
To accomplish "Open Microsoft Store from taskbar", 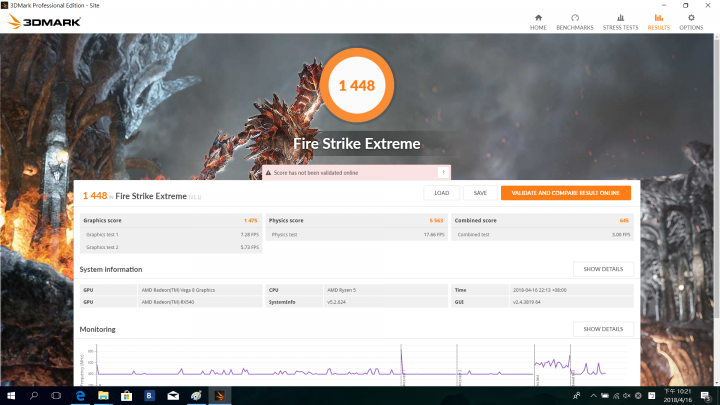I will [126, 396].
